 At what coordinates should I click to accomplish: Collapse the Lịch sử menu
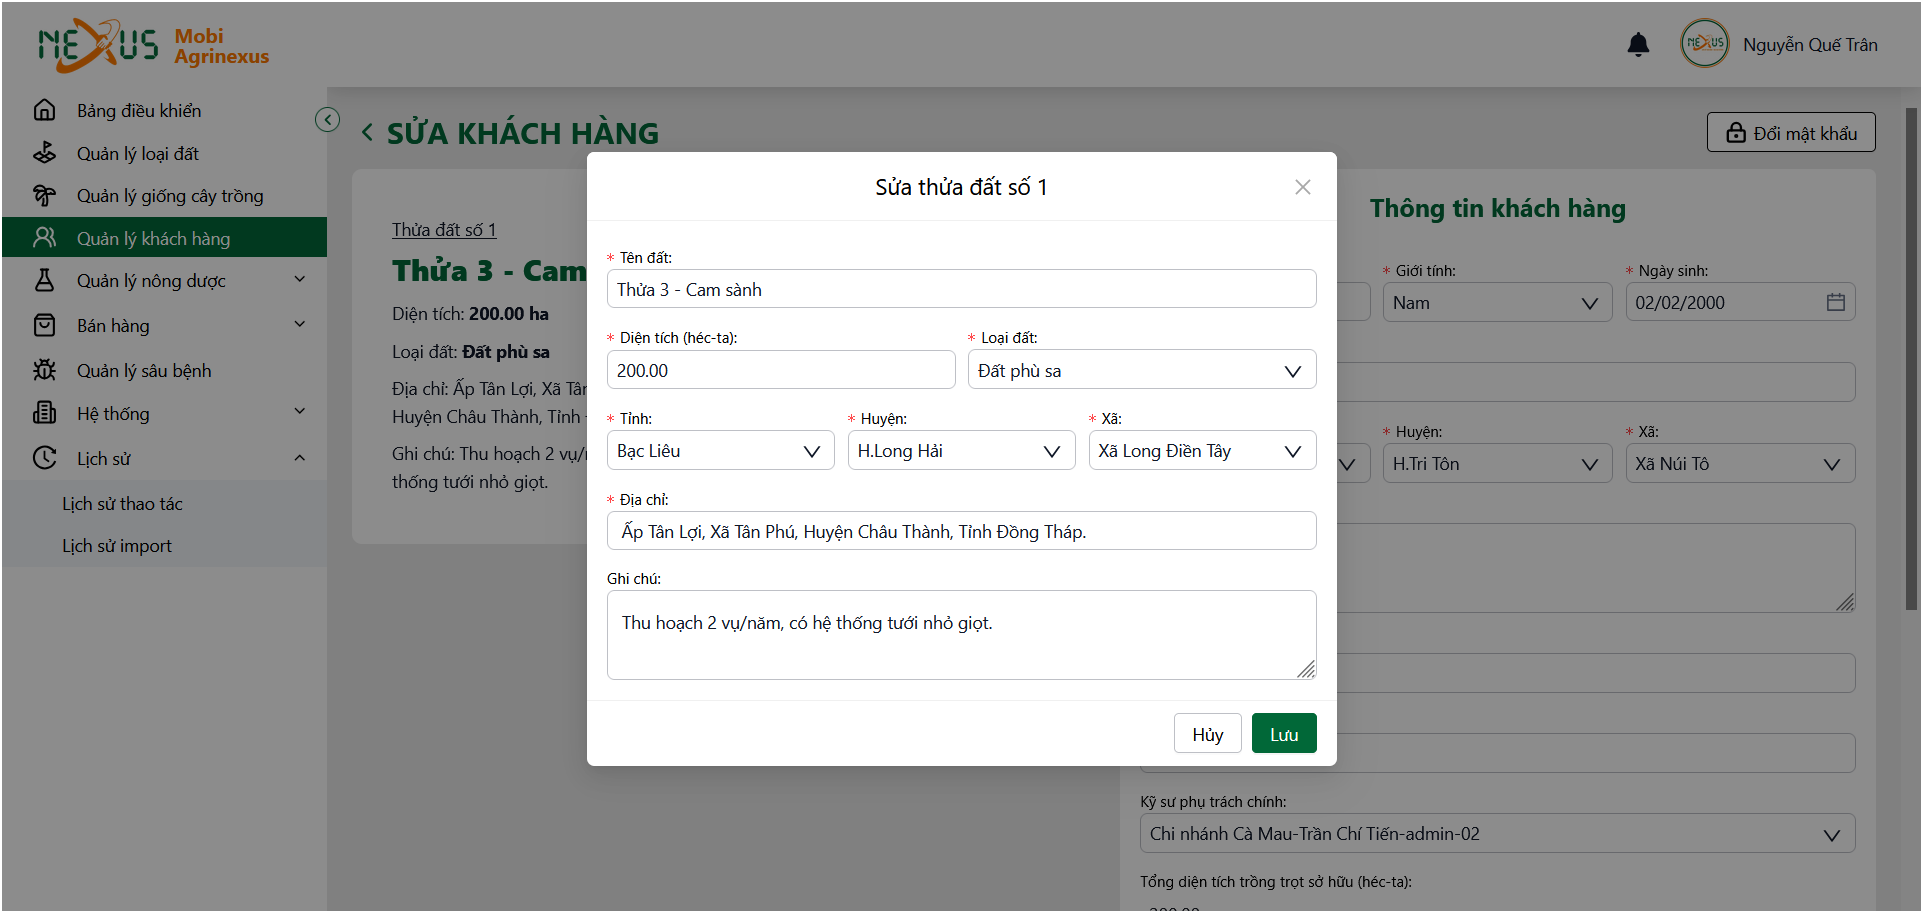(300, 458)
